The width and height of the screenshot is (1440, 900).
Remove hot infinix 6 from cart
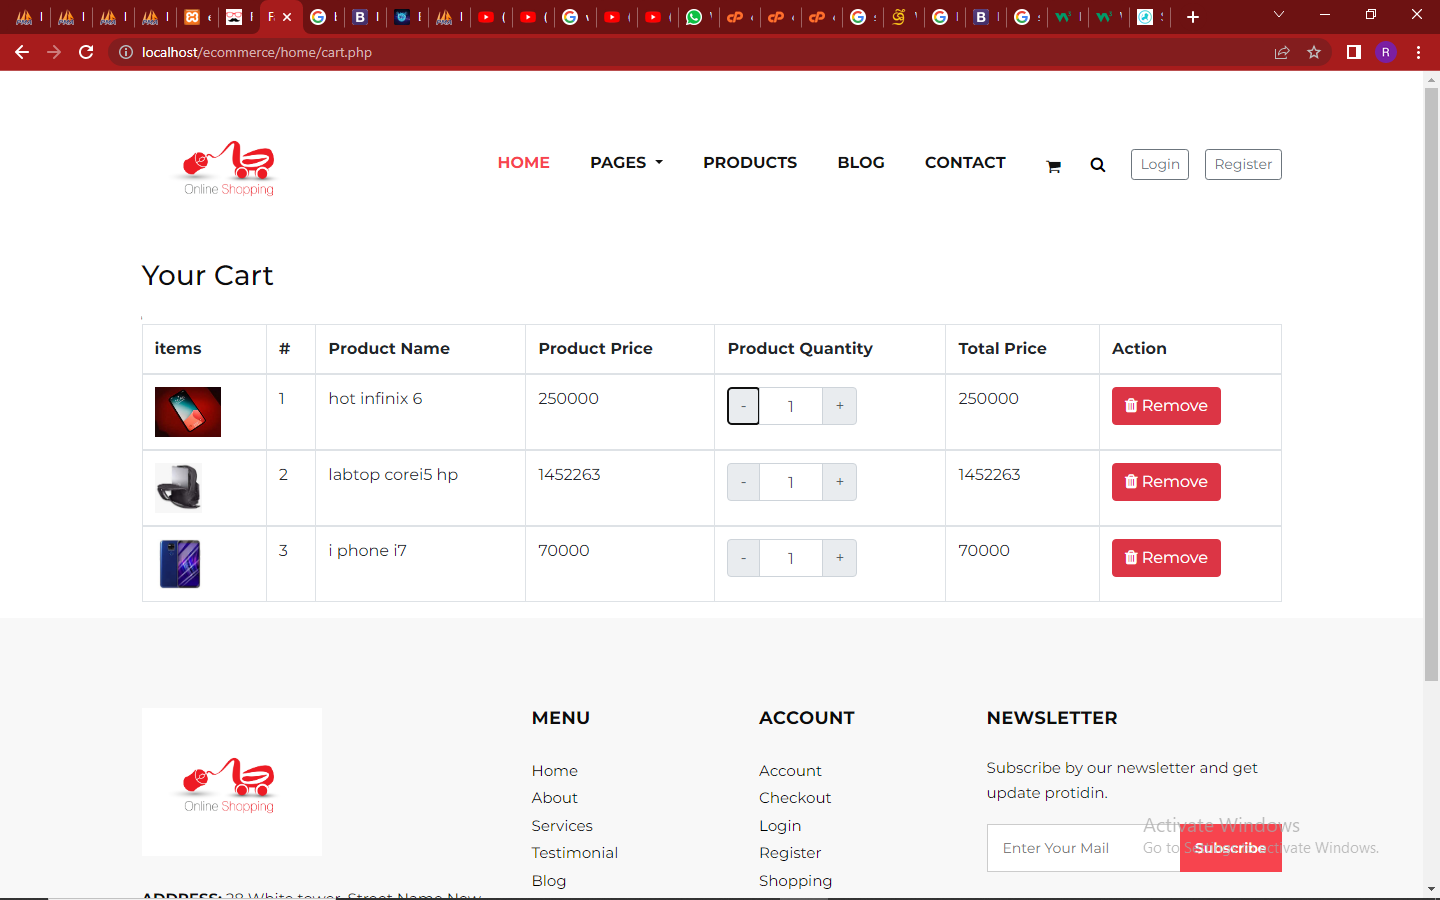pos(1165,406)
